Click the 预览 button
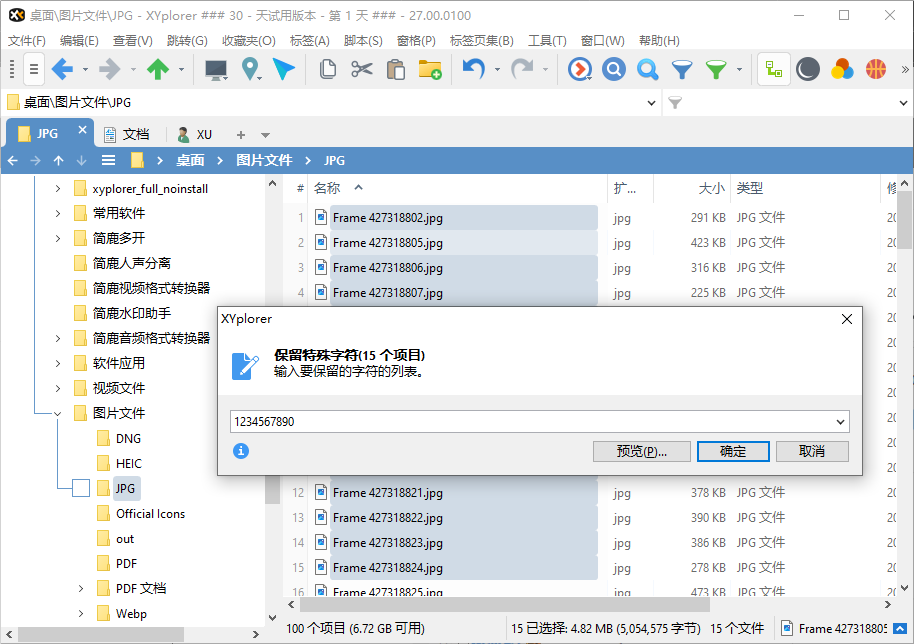Image resolution: width=914 pixels, height=644 pixels. pyautogui.click(x=641, y=451)
